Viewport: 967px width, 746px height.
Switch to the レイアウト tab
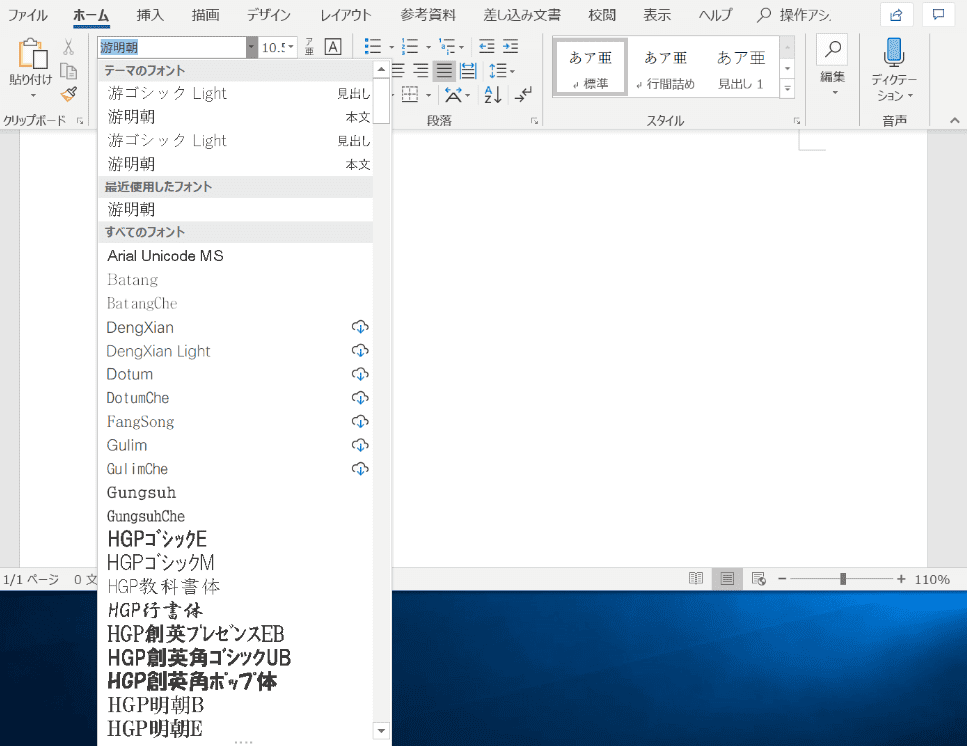coord(346,15)
